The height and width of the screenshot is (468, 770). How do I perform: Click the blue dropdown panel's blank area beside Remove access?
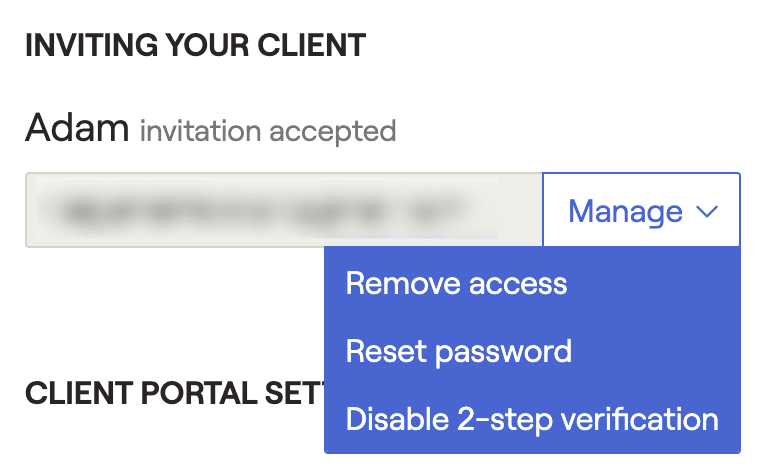[x=653, y=283]
